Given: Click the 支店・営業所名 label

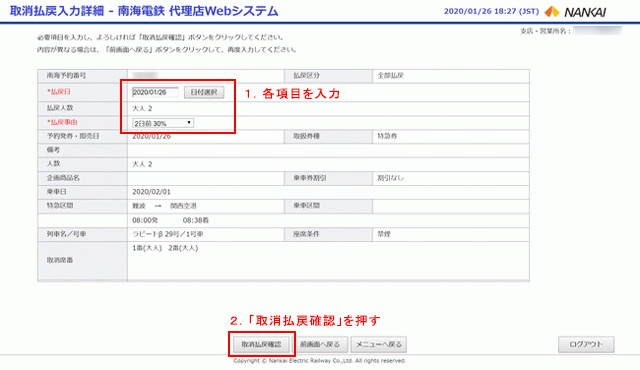Looking at the screenshot, I should pyautogui.click(x=545, y=31).
